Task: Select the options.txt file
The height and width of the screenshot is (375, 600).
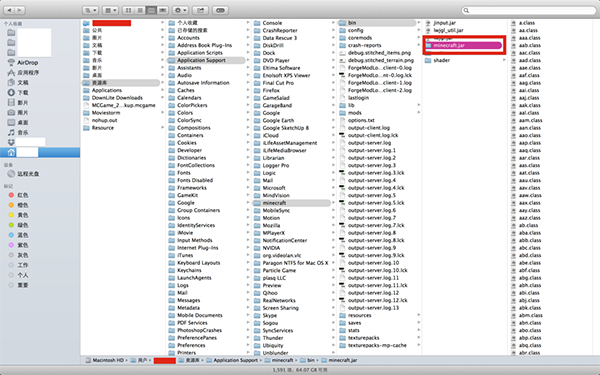Action: point(361,120)
